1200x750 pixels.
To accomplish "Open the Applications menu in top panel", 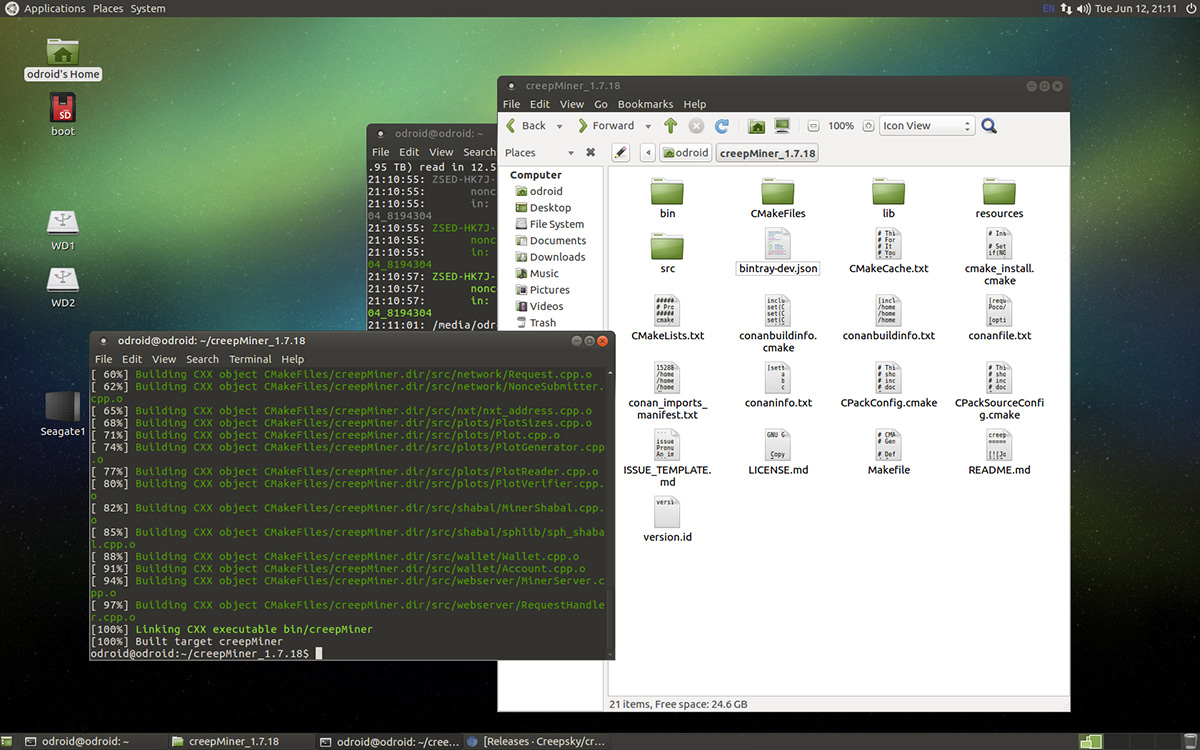I will 55,8.
